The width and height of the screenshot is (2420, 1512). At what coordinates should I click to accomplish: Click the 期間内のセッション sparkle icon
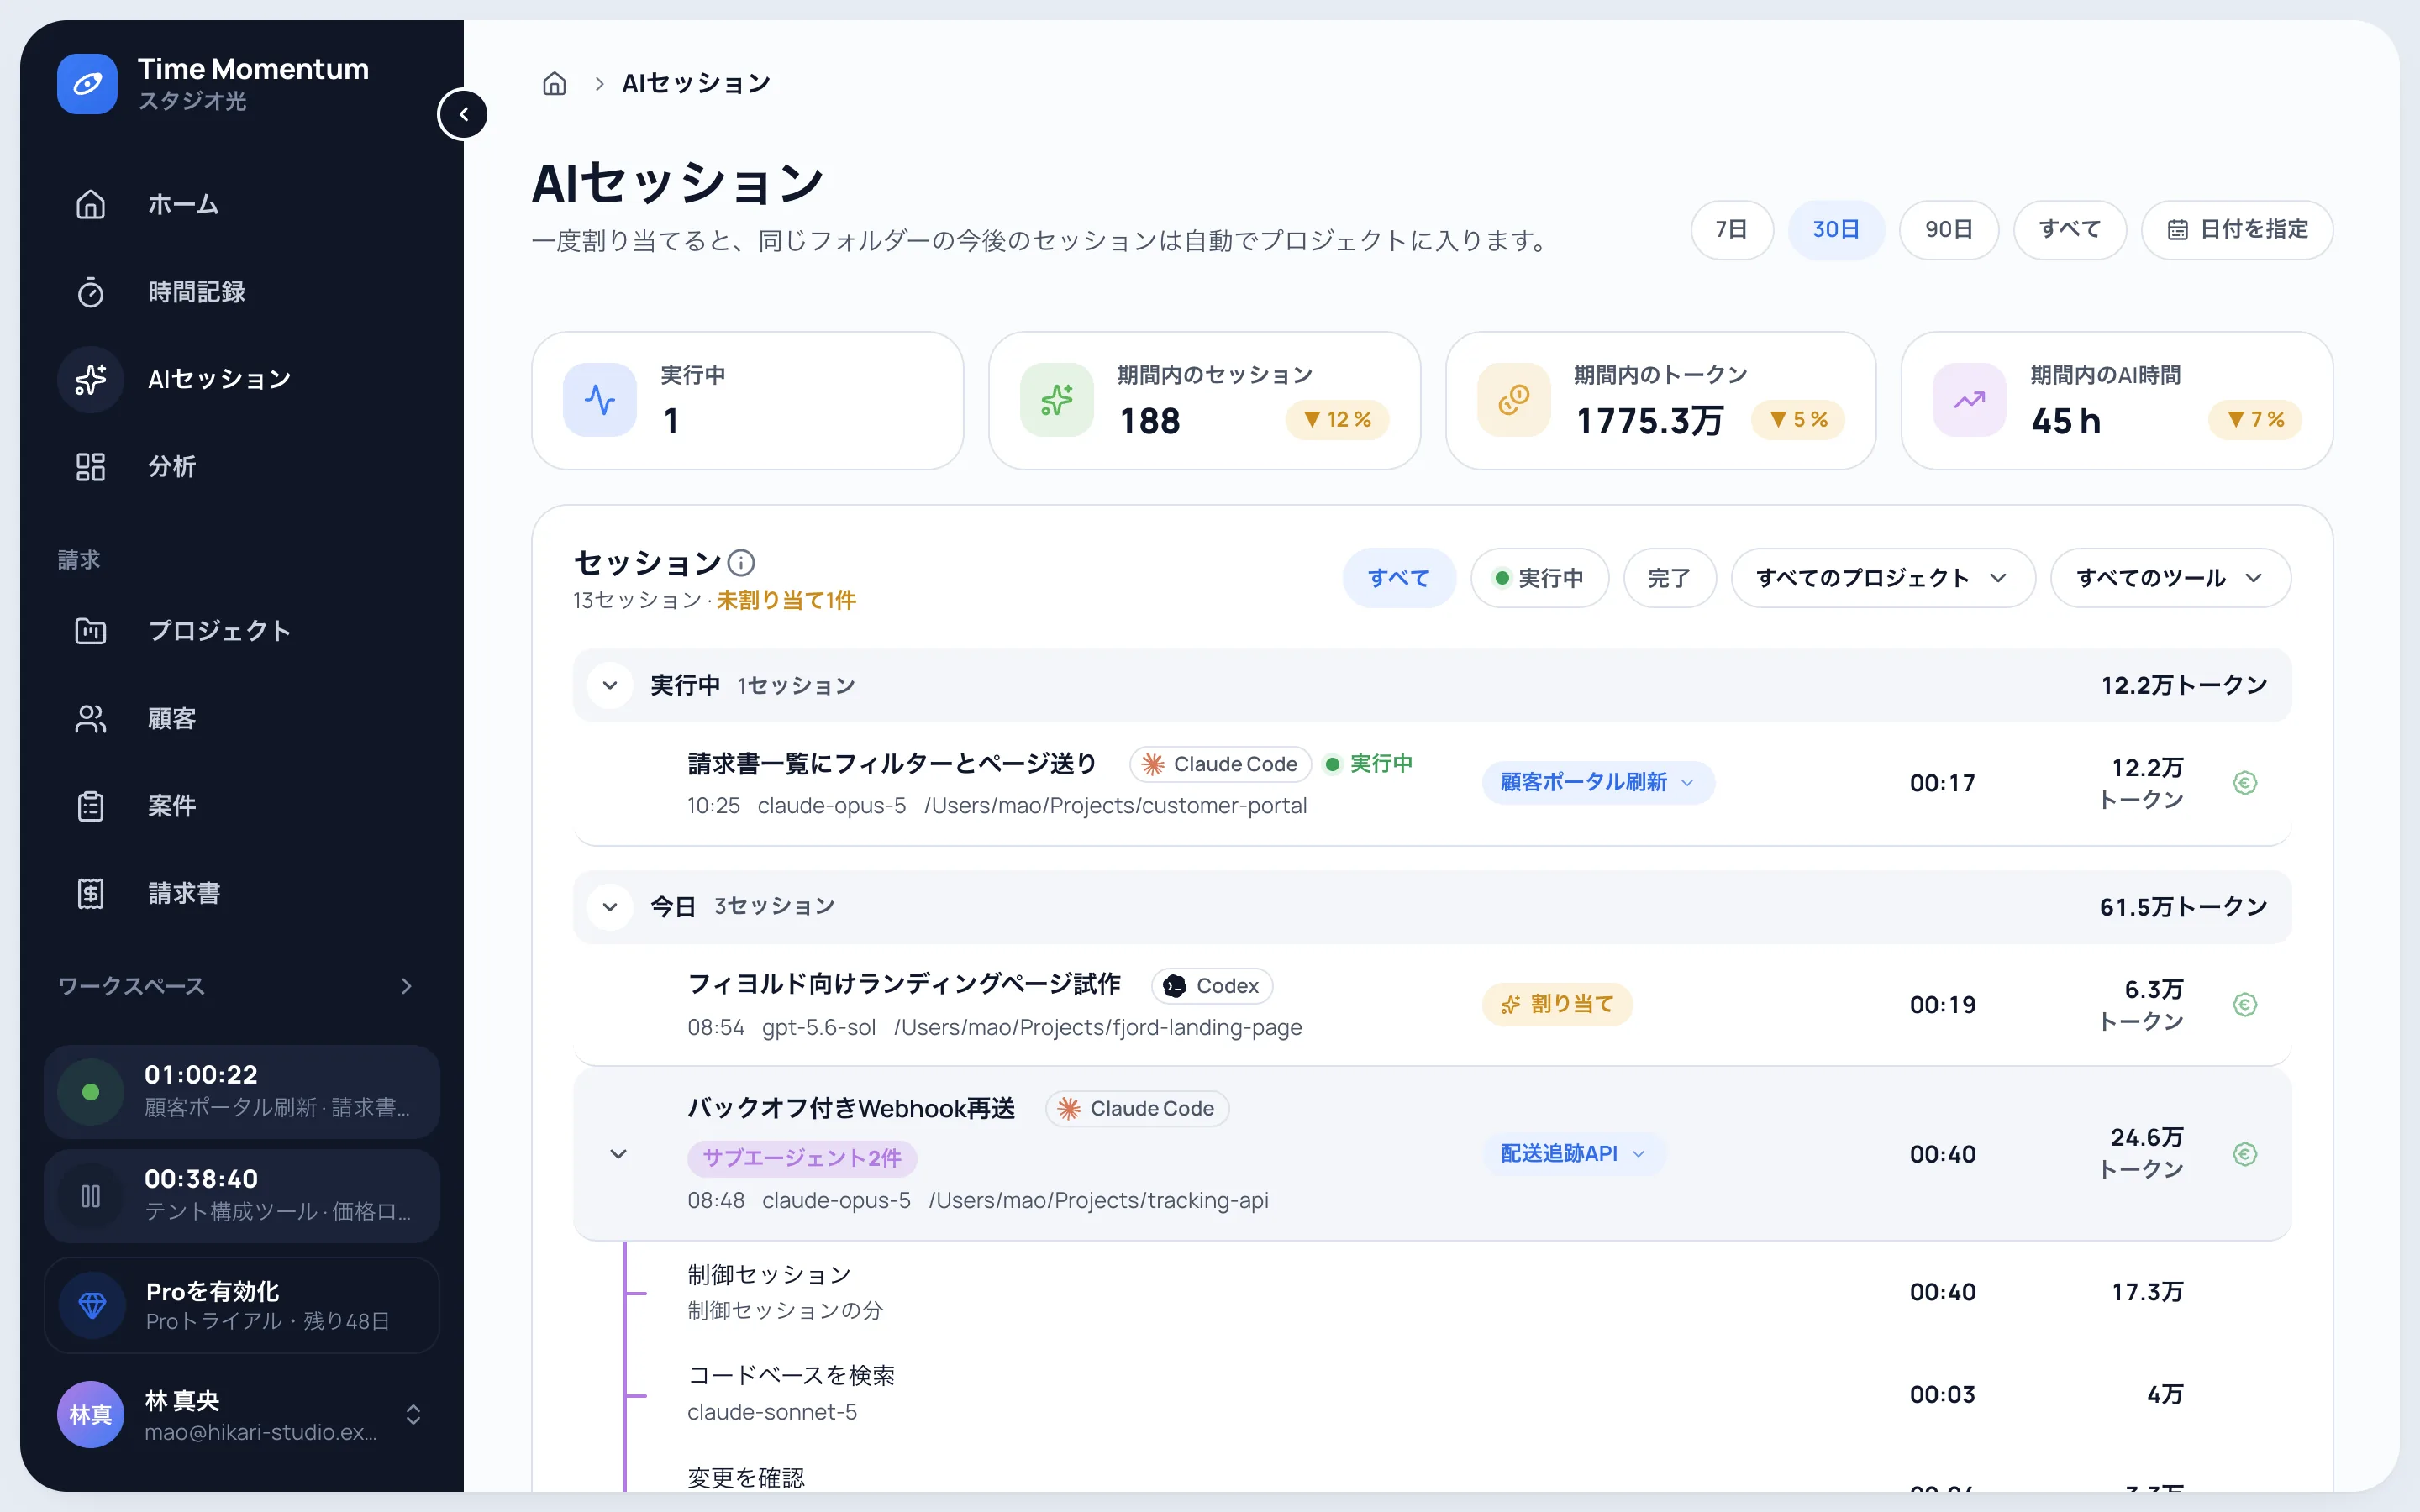(1057, 400)
